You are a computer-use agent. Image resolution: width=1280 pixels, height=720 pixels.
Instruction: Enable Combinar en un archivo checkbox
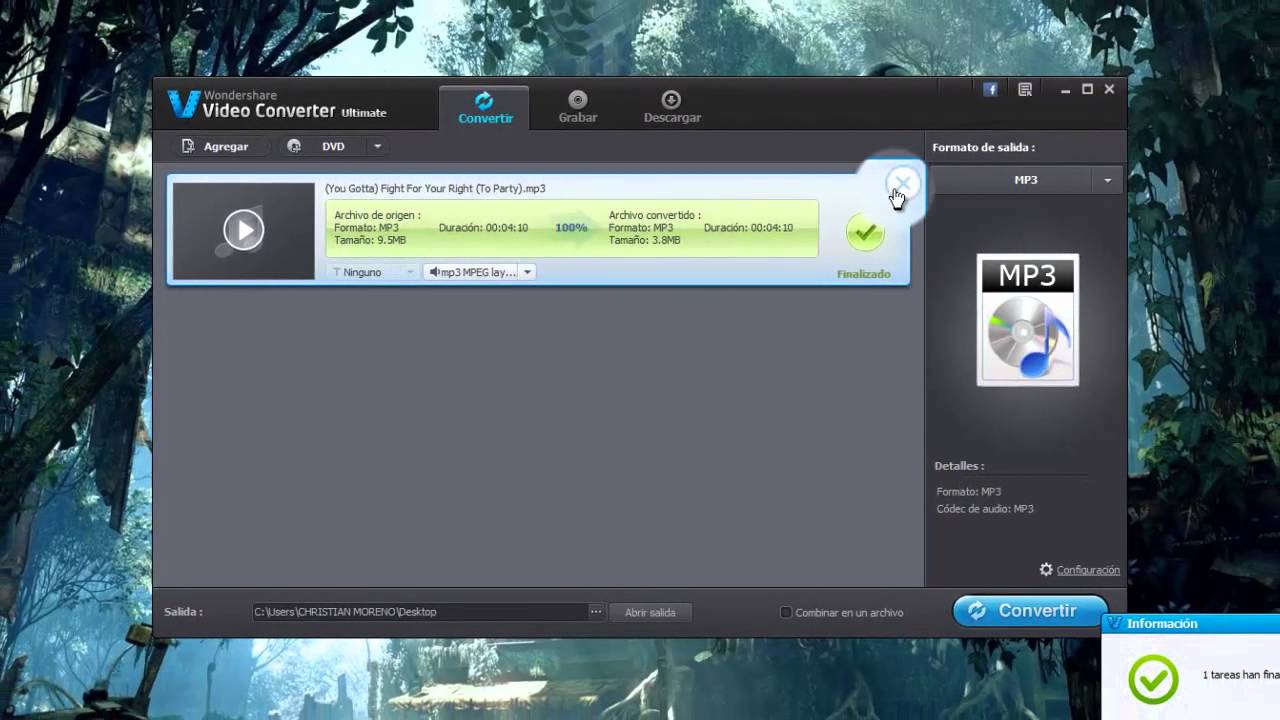click(786, 612)
